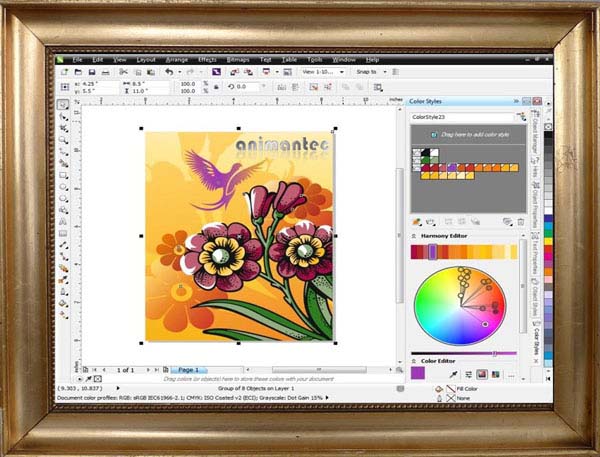Click the delete trash icon in Color Styles
Viewport: 600px width, 457px height.
(520, 221)
